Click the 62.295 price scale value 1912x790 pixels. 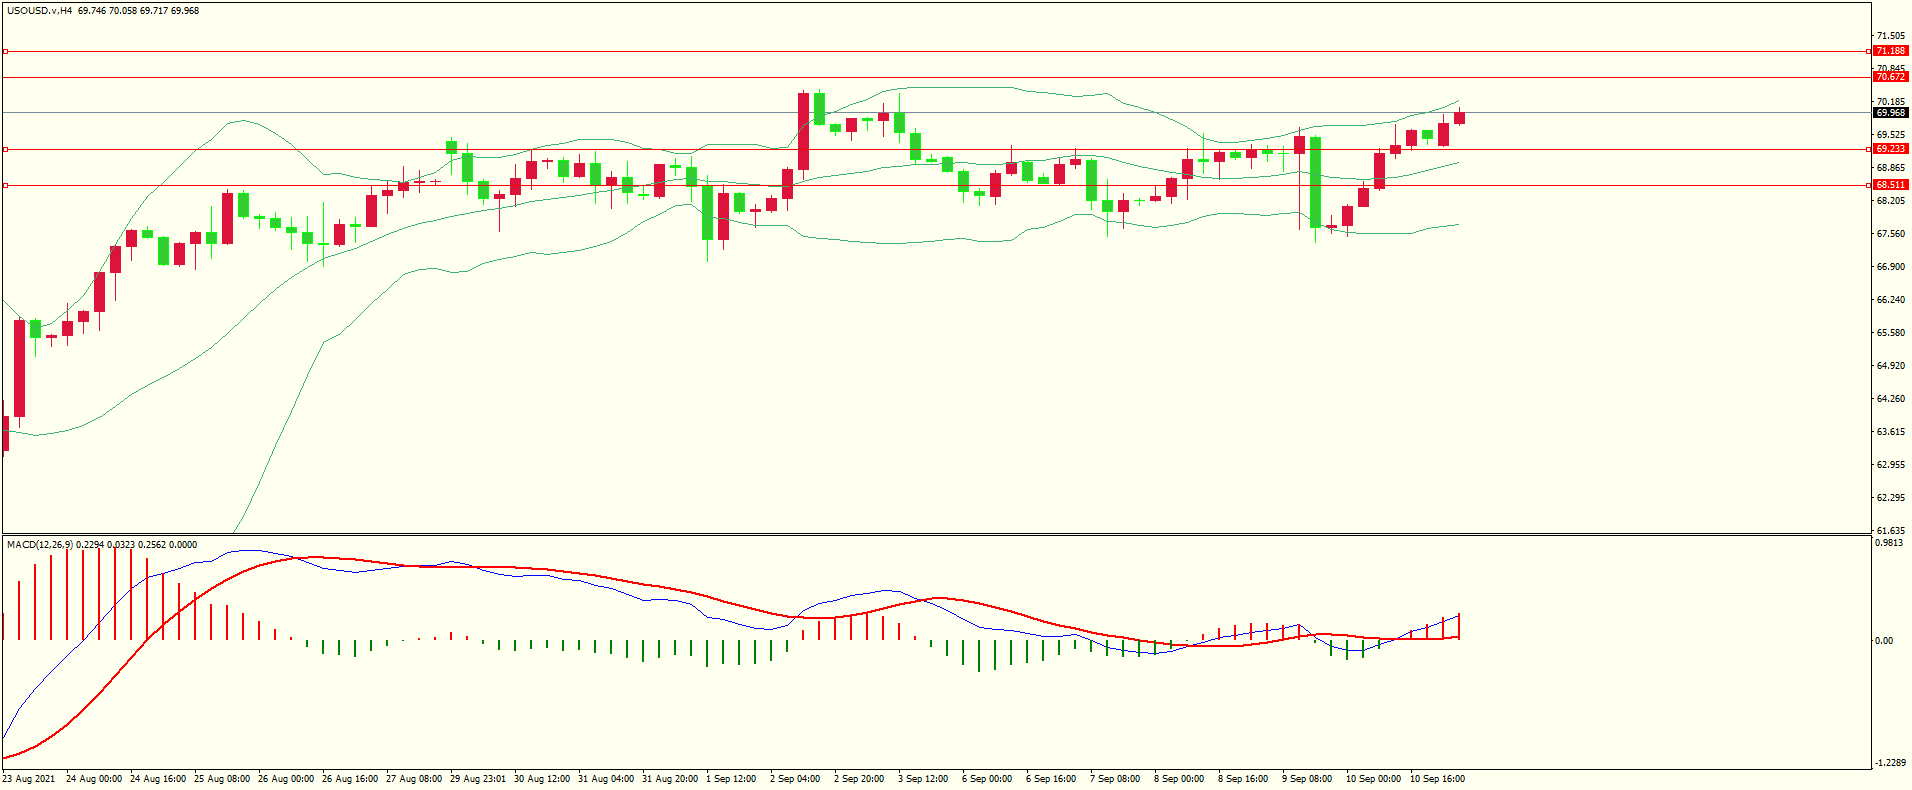pyautogui.click(x=1891, y=498)
